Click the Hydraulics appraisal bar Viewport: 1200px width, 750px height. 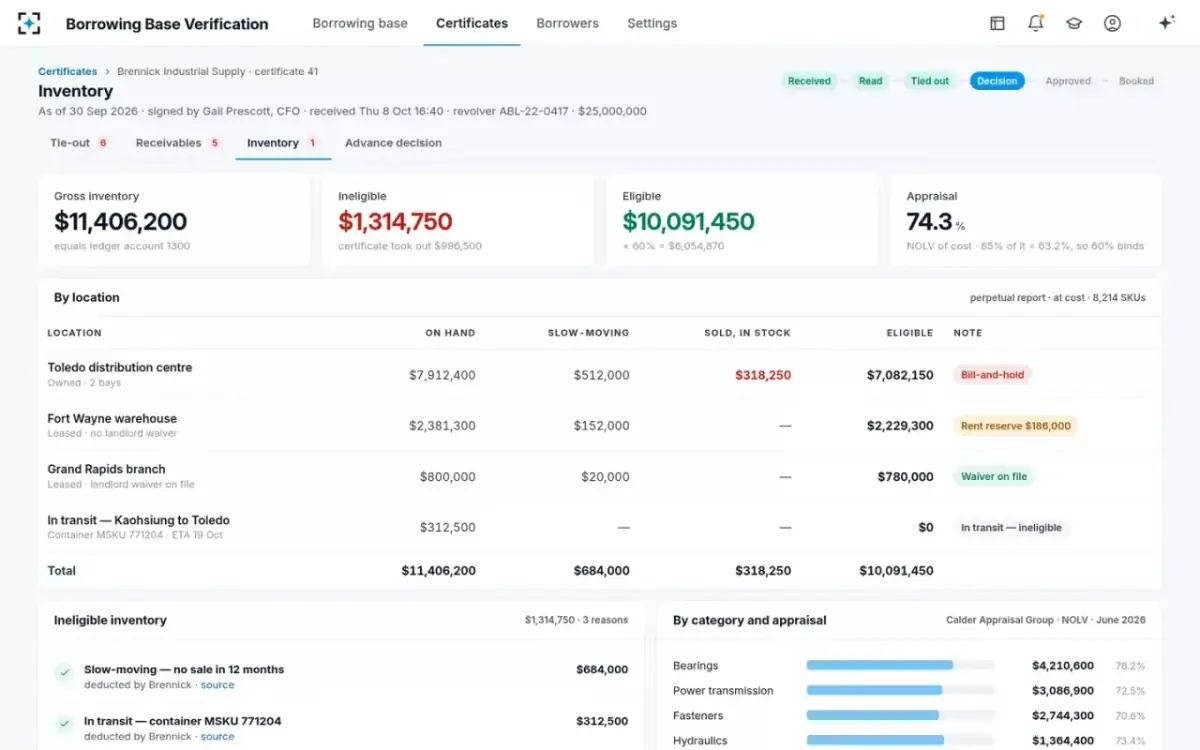900,740
